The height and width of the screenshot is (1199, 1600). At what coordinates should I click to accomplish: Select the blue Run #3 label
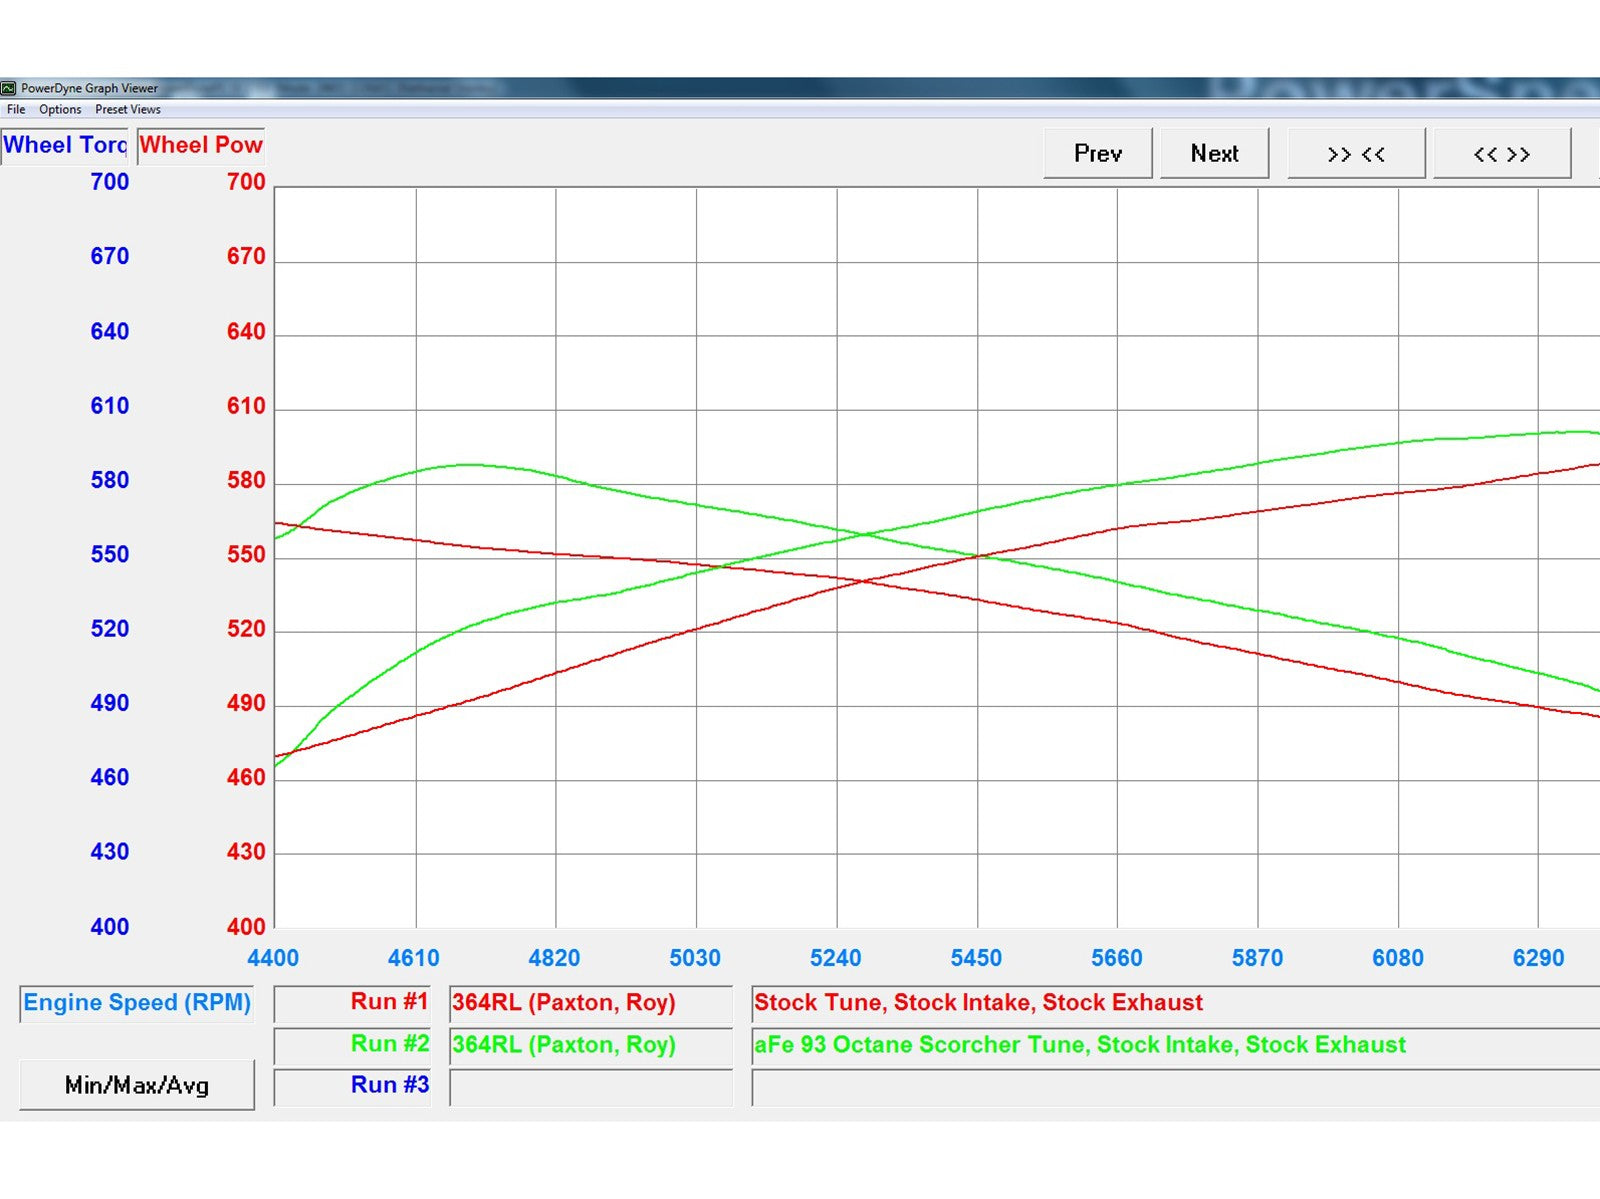coord(388,1085)
